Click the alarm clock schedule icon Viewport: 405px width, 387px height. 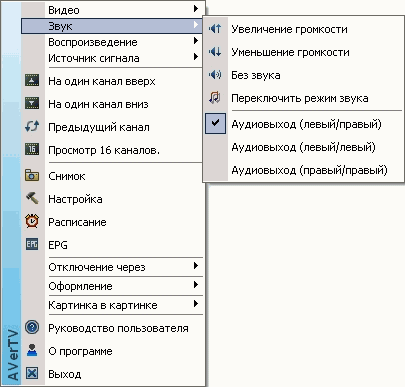coord(32,221)
